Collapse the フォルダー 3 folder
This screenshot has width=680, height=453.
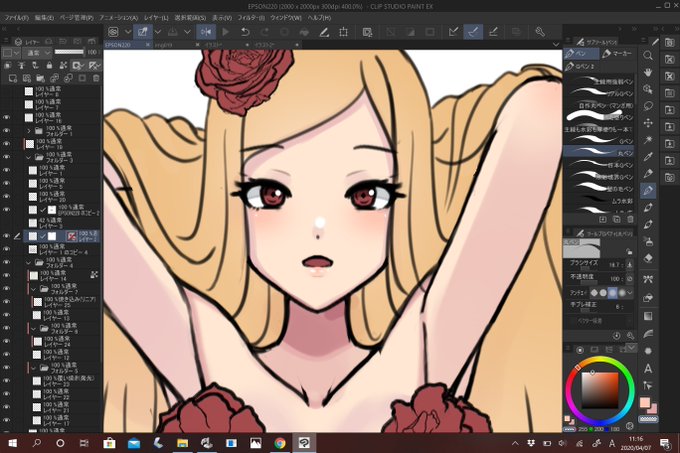point(29,157)
